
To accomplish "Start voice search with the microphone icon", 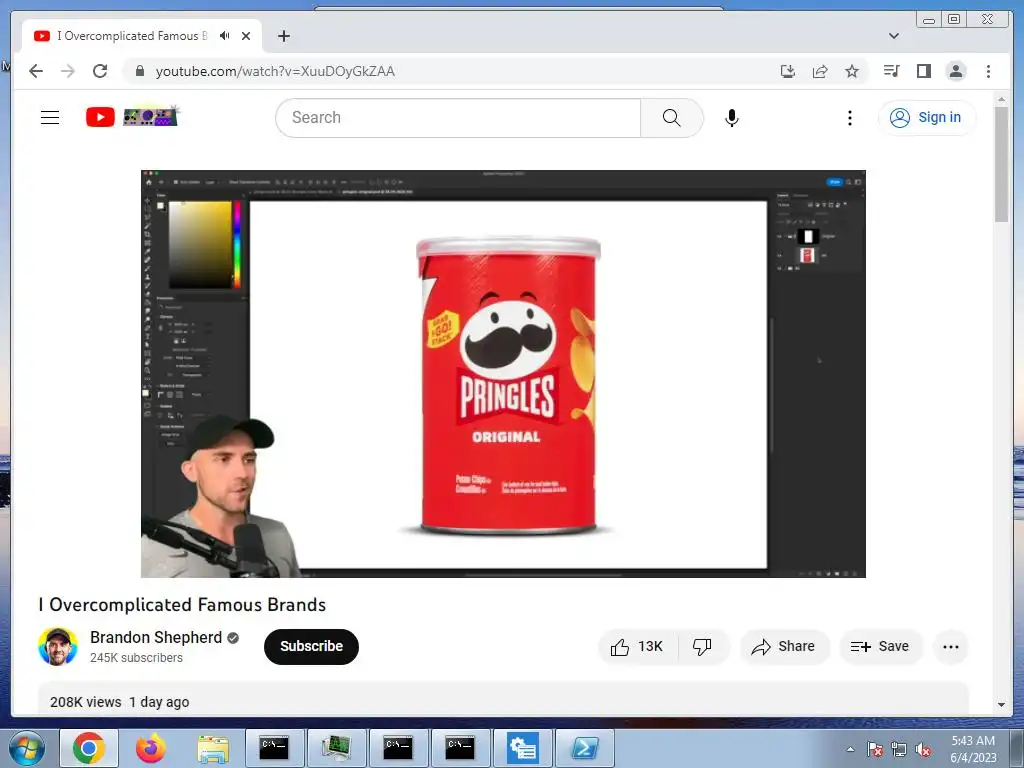I will pos(731,118).
